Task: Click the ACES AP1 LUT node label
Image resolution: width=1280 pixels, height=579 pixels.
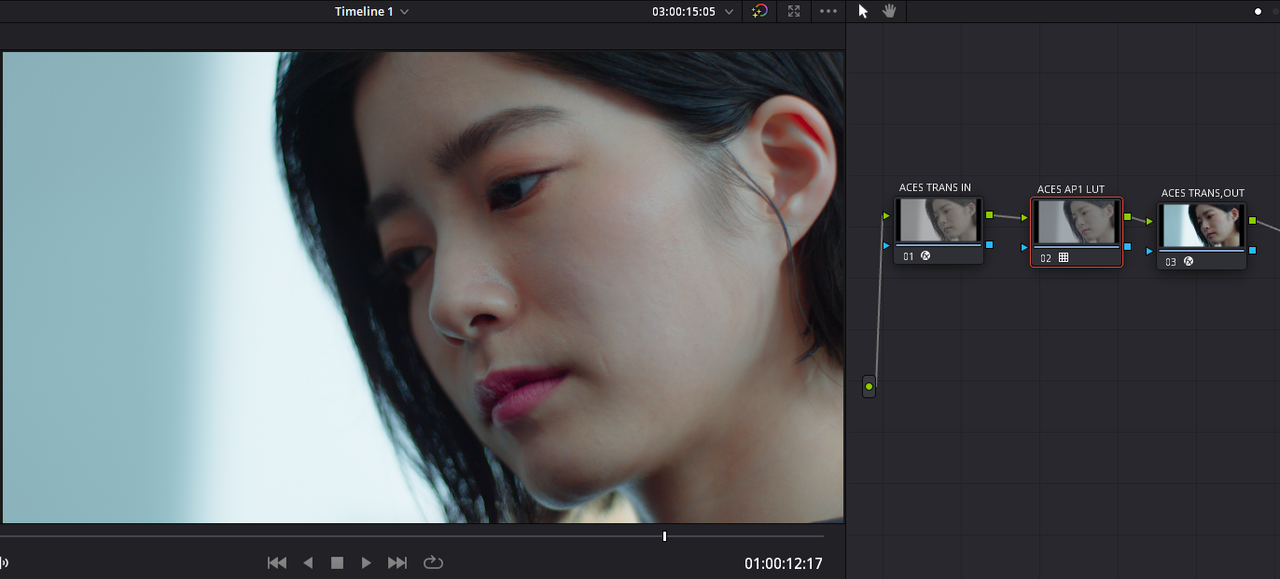Action: (1071, 189)
